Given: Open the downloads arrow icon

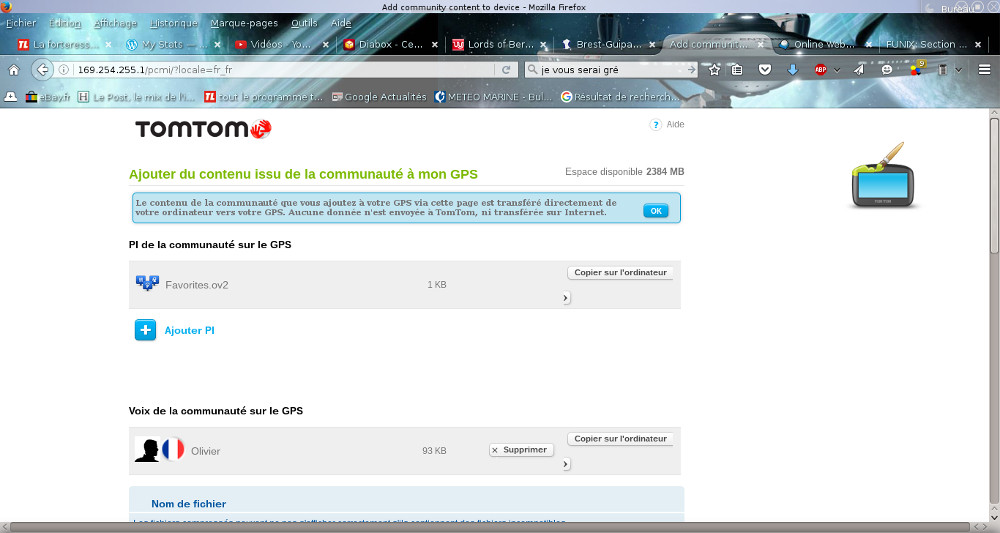Looking at the screenshot, I should (x=793, y=69).
